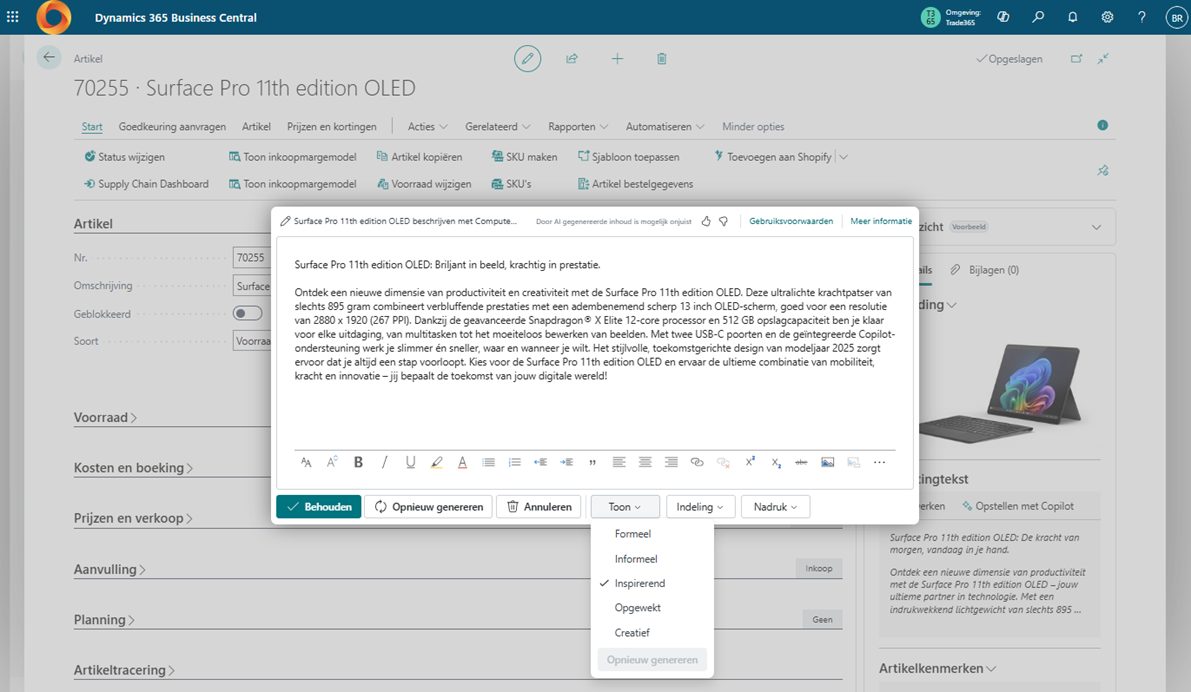Open the Indeling dropdown
1191x692 pixels.
(x=700, y=507)
